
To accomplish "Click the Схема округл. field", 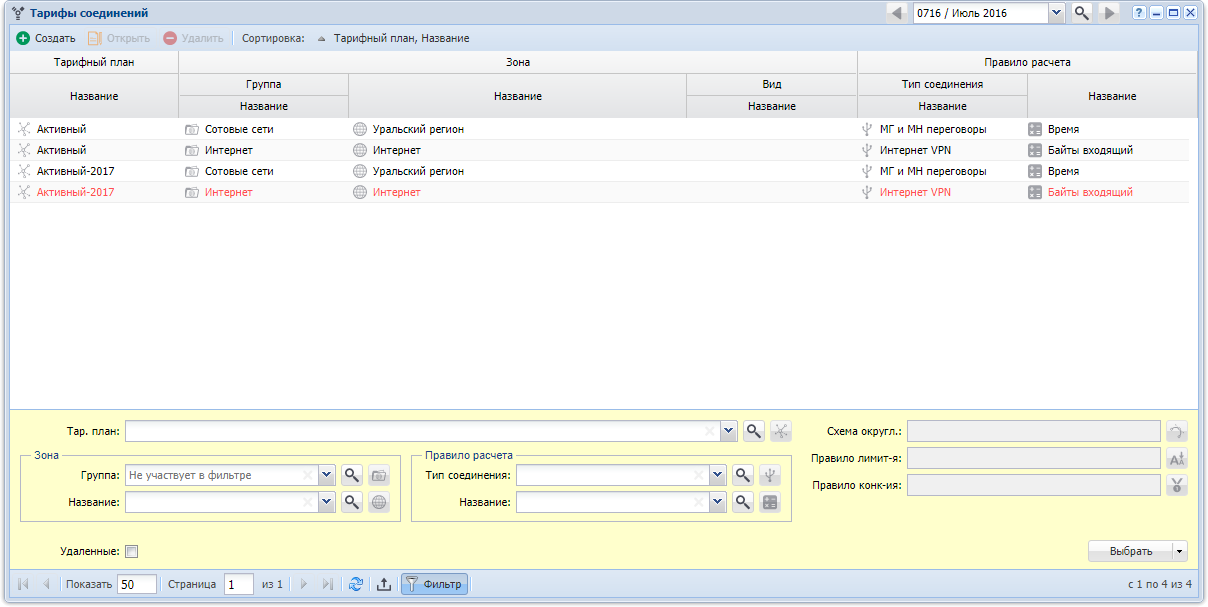I will point(1034,431).
